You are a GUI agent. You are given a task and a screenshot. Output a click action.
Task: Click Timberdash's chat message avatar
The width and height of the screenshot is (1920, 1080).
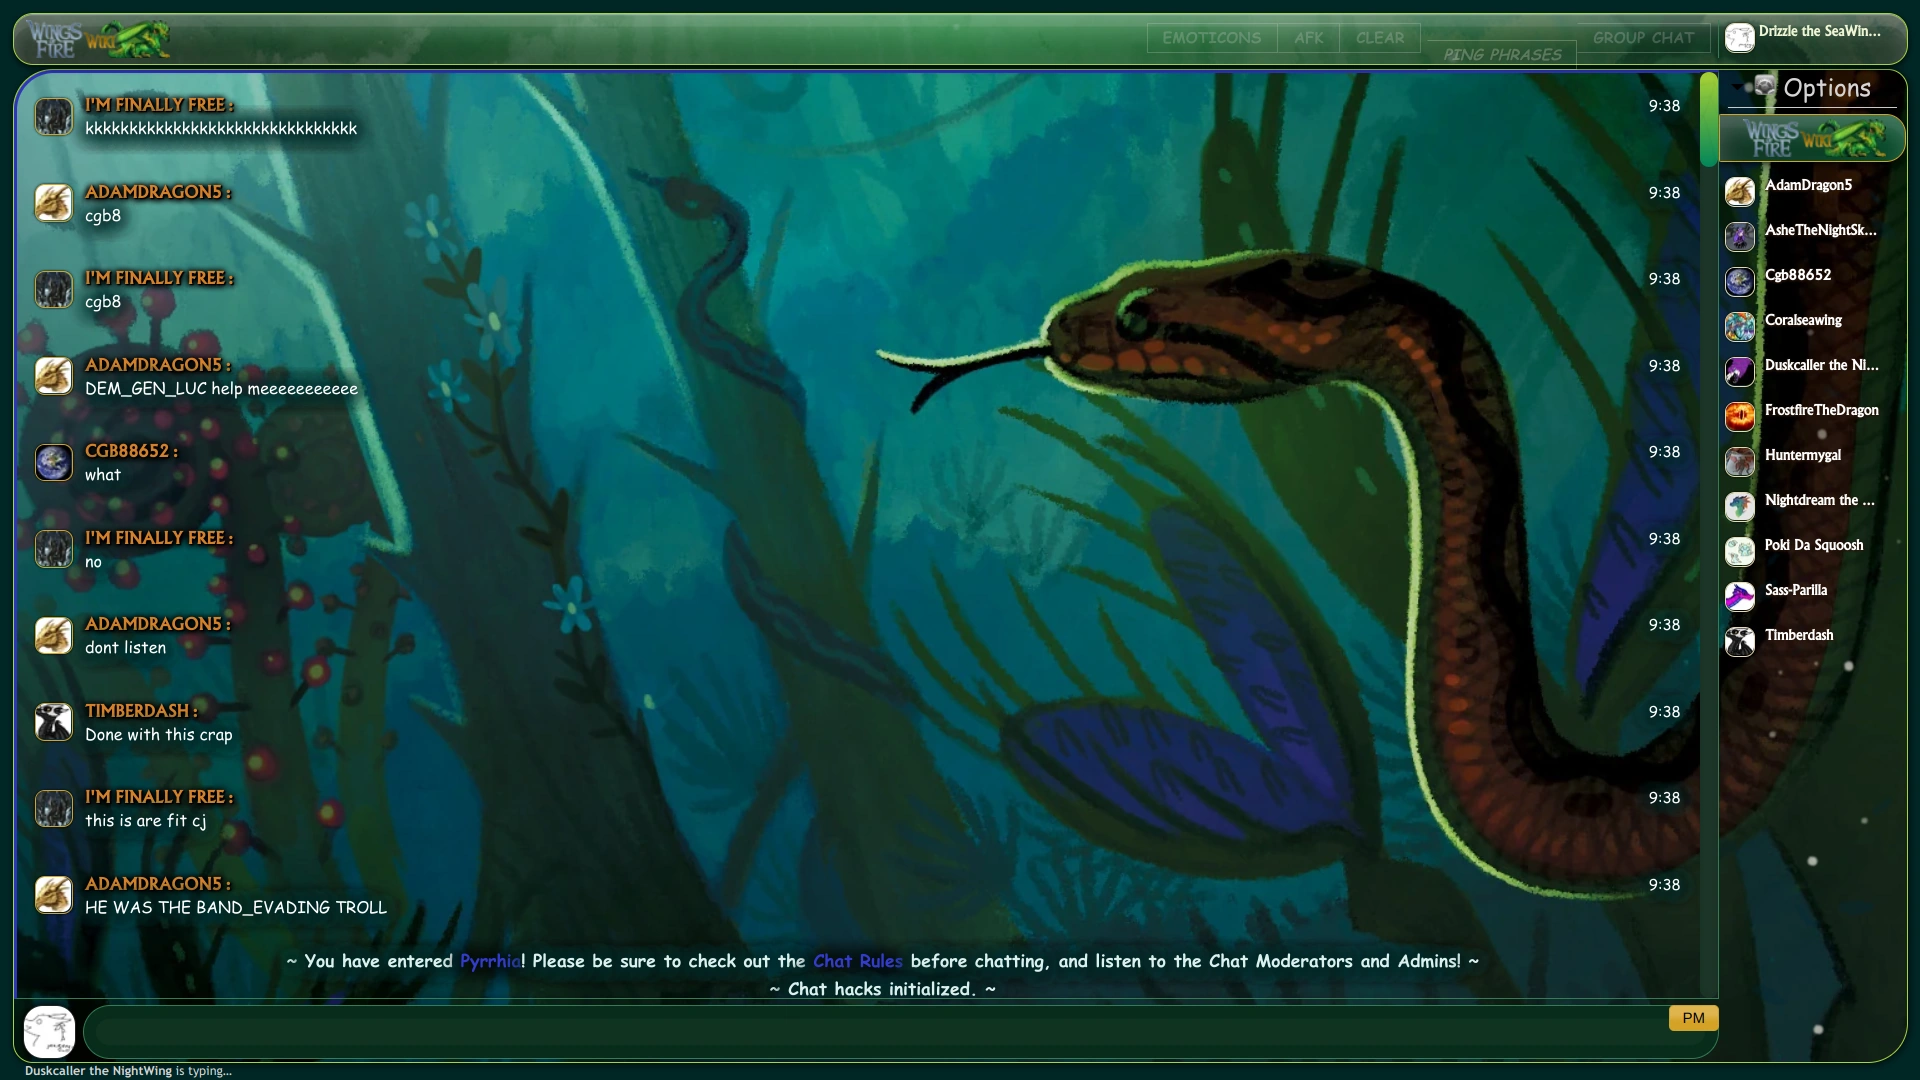(x=54, y=722)
